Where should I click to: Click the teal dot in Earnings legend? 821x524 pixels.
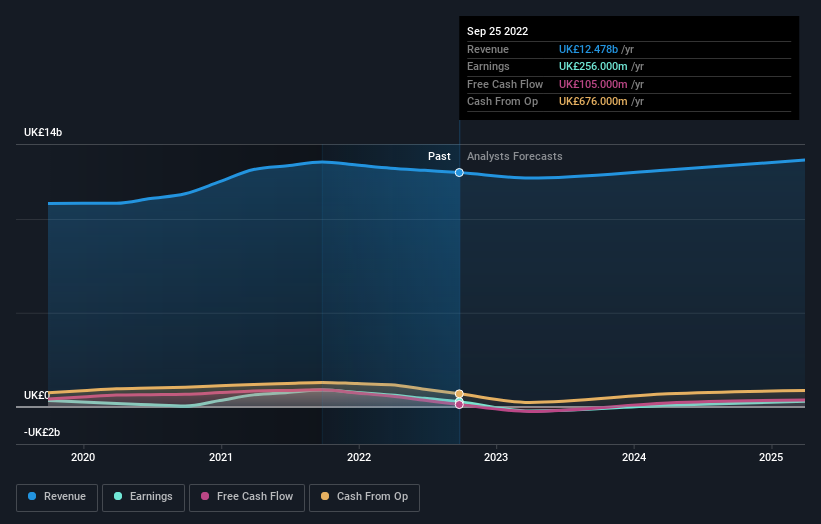click(118, 496)
